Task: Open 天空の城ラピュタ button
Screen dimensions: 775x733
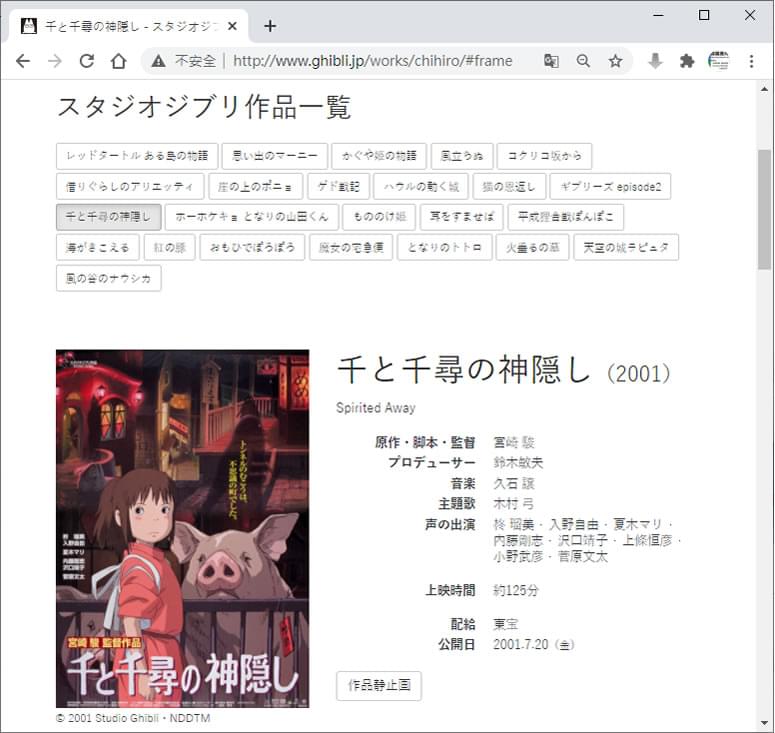Action: (x=626, y=247)
